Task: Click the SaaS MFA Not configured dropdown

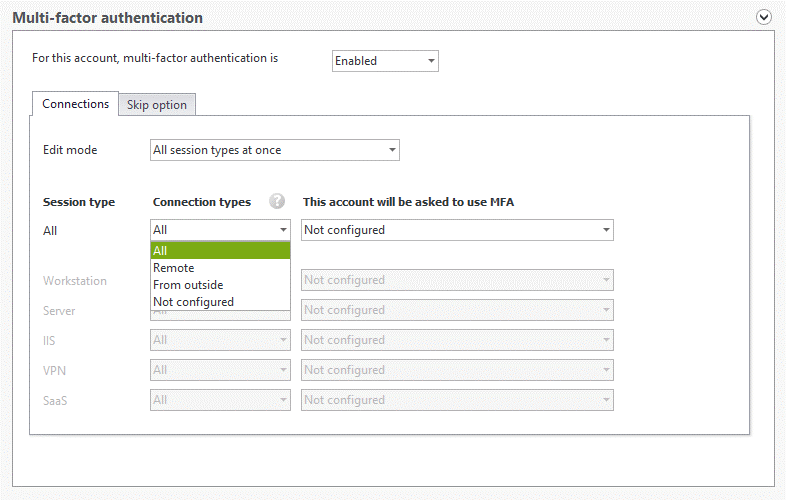Action: click(x=457, y=400)
